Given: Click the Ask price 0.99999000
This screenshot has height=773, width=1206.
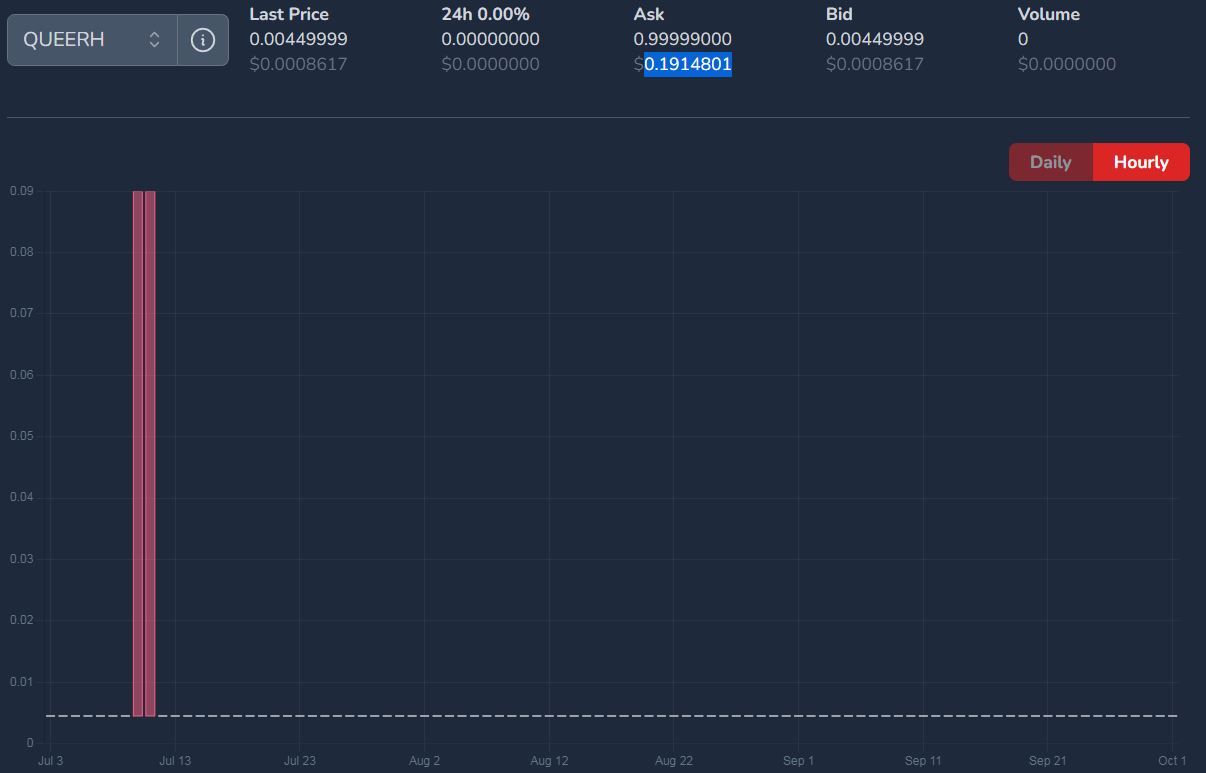Looking at the screenshot, I should point(683,39).
